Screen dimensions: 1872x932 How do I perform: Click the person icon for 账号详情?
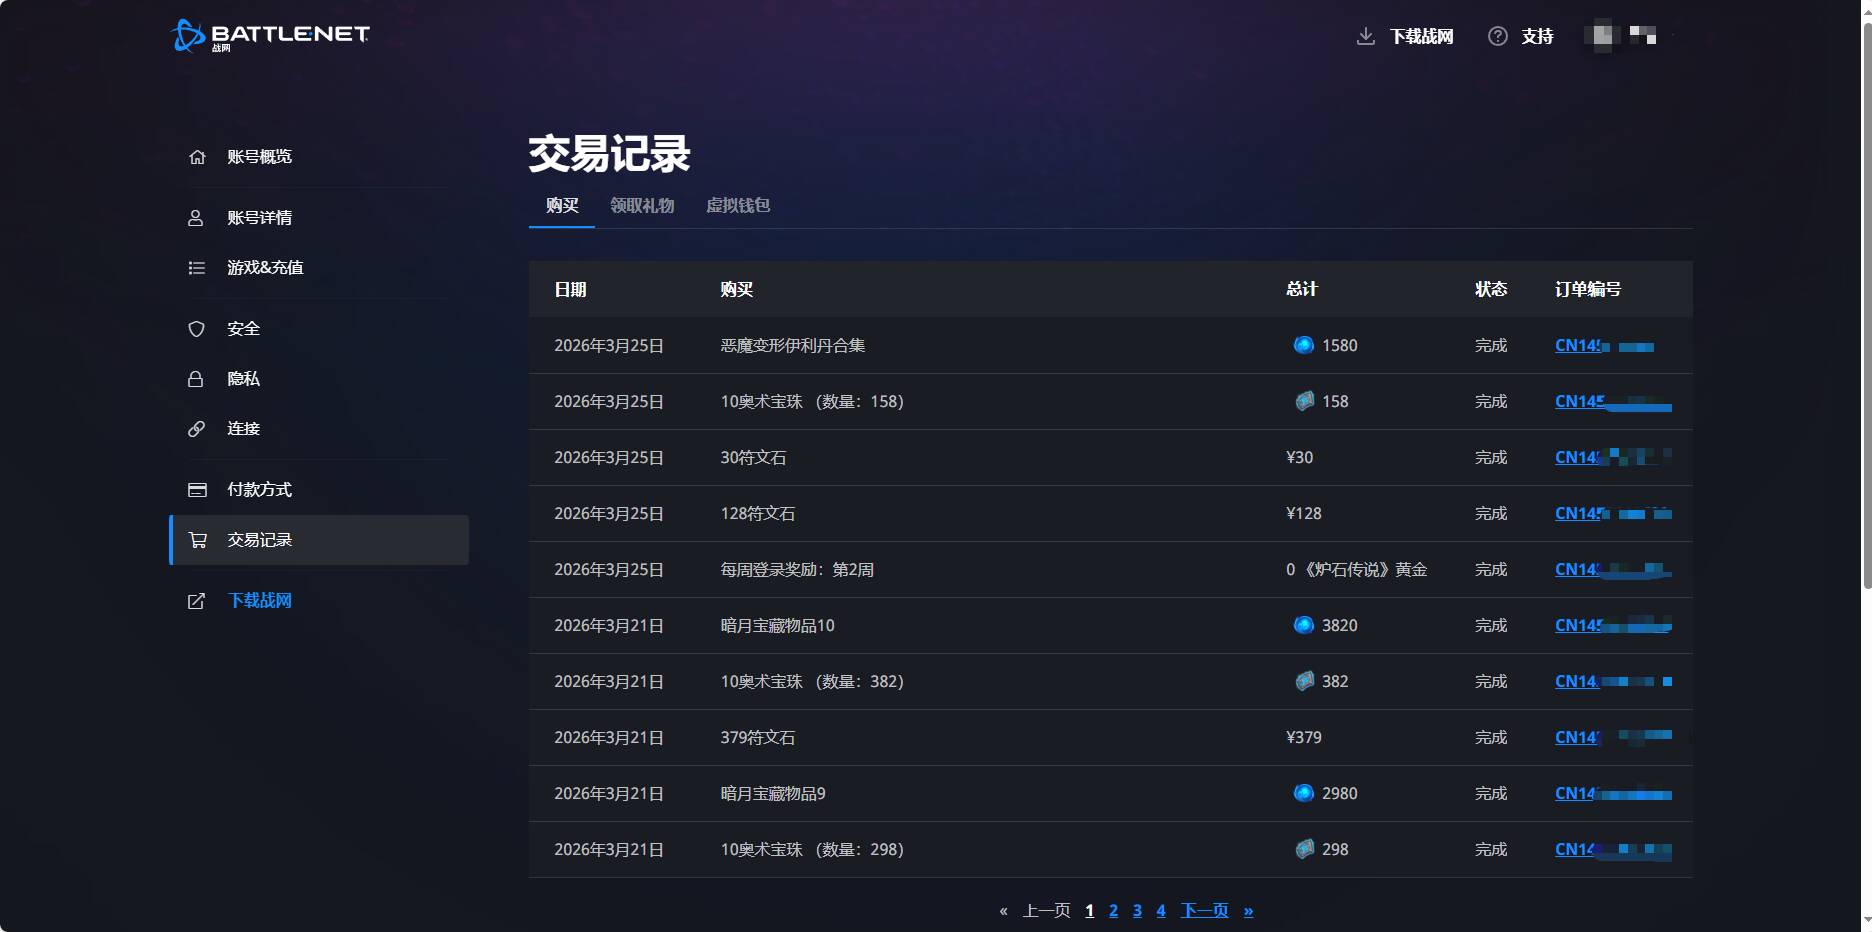[196, 218]
